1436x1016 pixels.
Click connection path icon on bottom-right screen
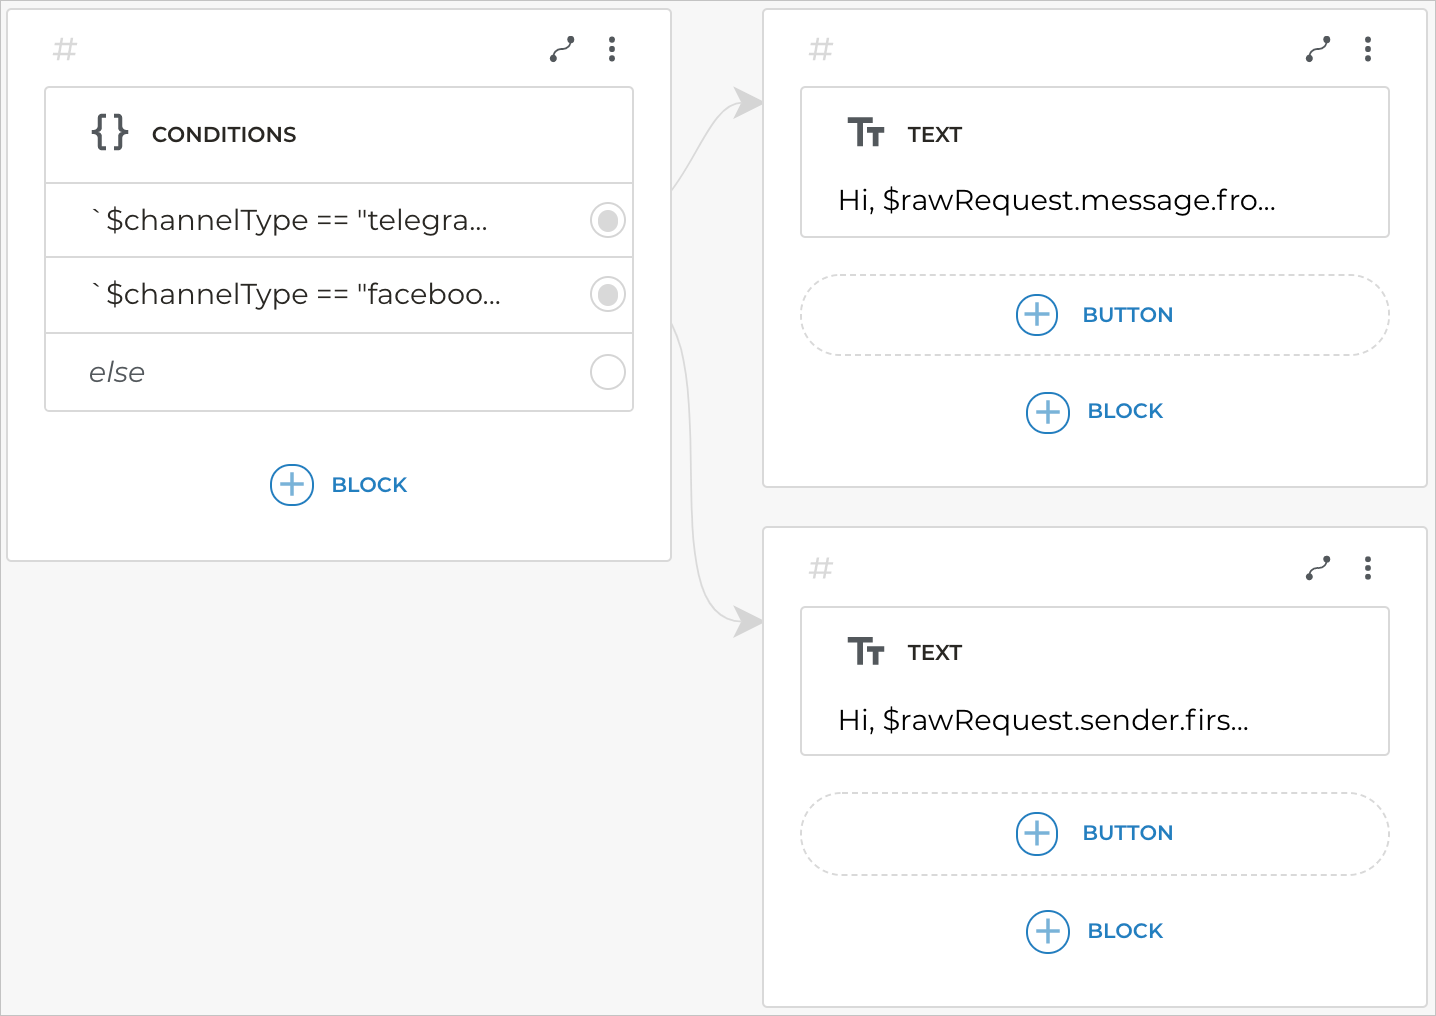(1318, 569)
